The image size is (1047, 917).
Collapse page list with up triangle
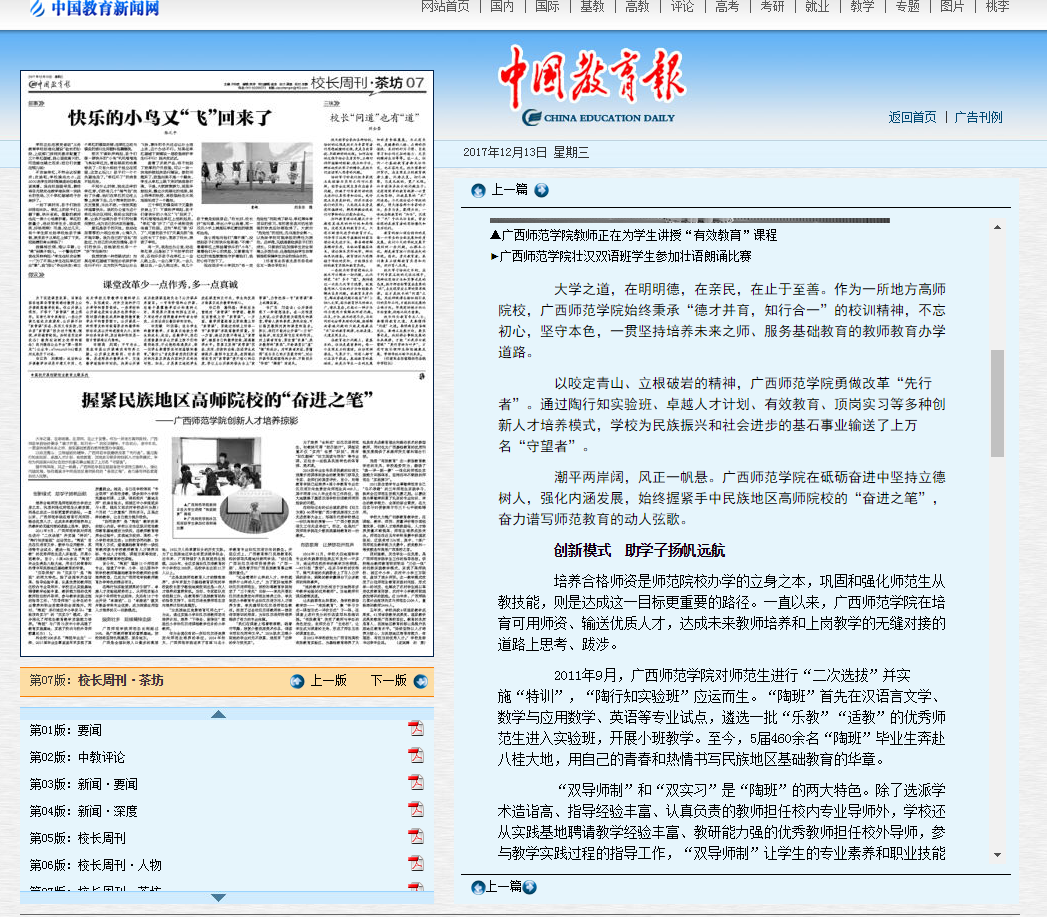(x=218, y=714)
